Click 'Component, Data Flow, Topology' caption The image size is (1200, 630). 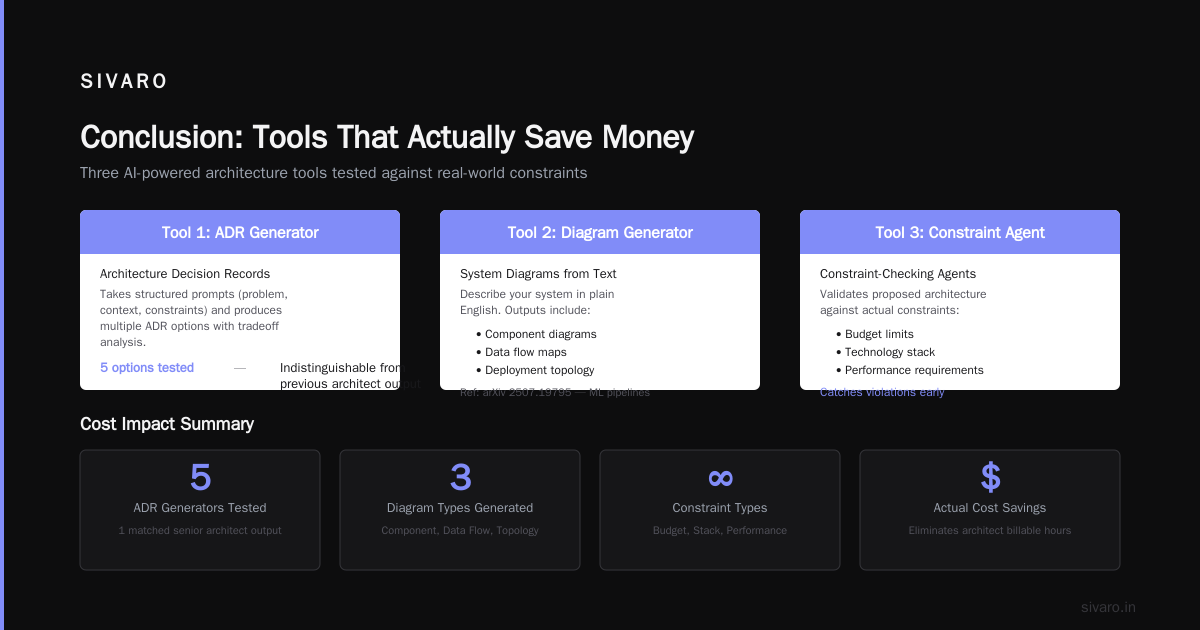pyautogui.click(x=460, y=530)
